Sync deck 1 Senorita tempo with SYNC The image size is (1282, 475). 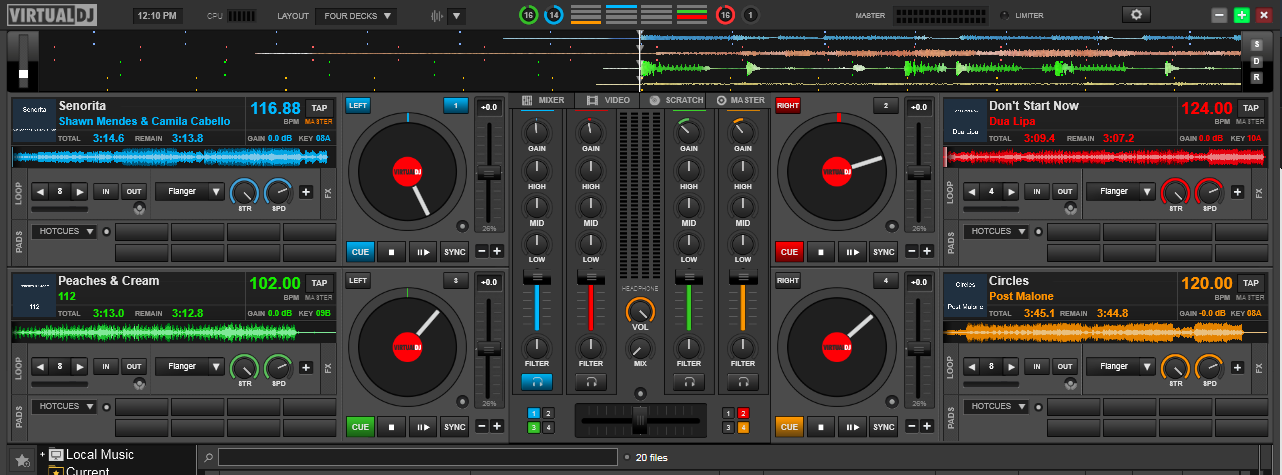[455, 252]
